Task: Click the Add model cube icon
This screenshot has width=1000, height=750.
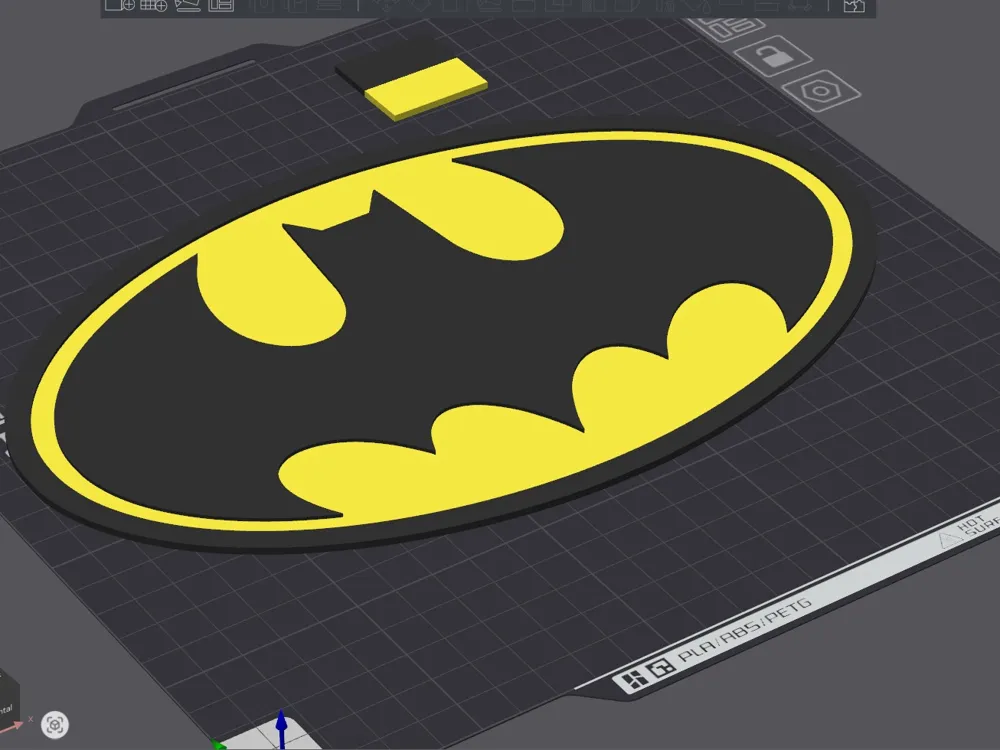Action: tap(119, 5)
